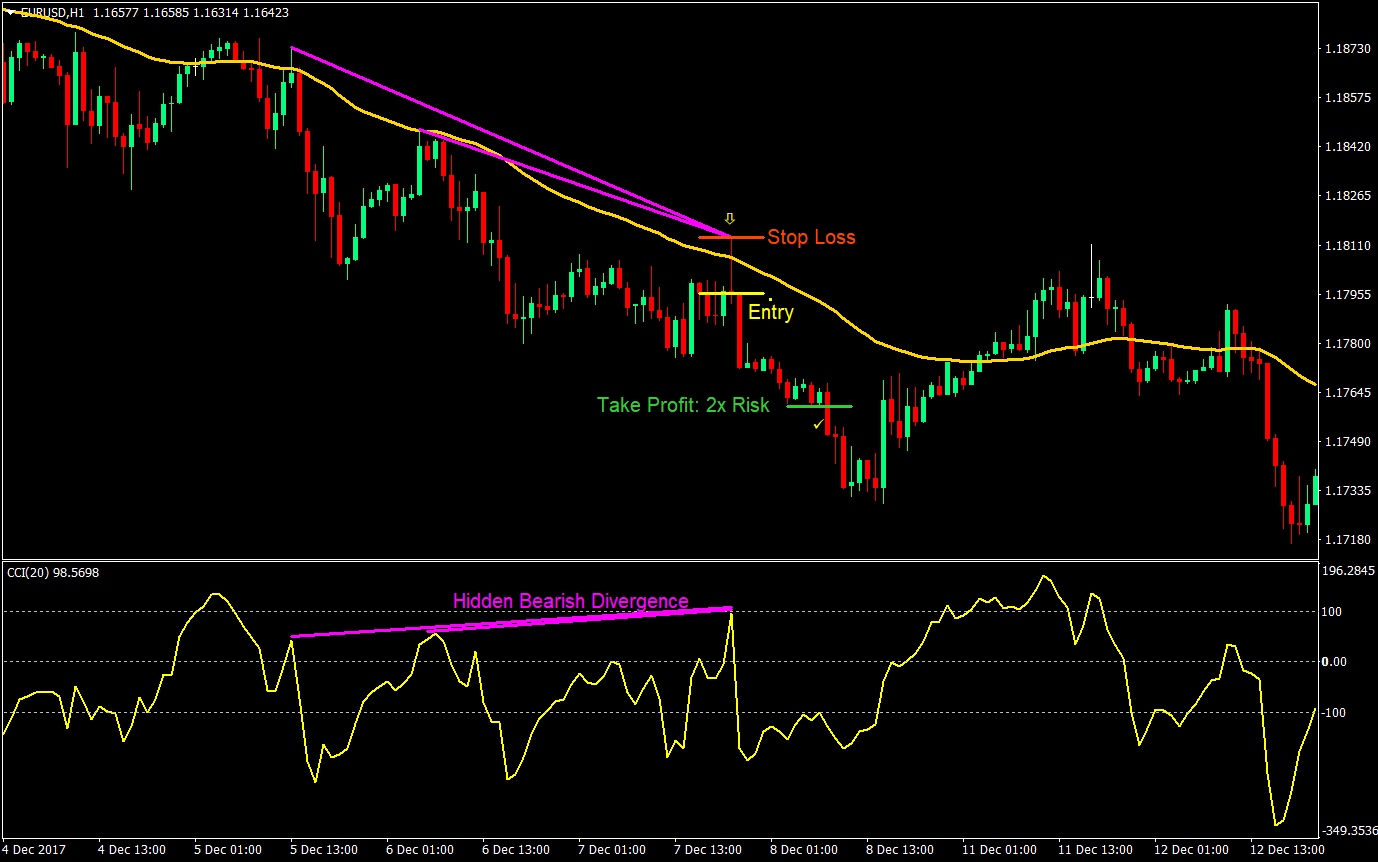Click the '11 Dec 13:00' time label

pos(1095,850)
